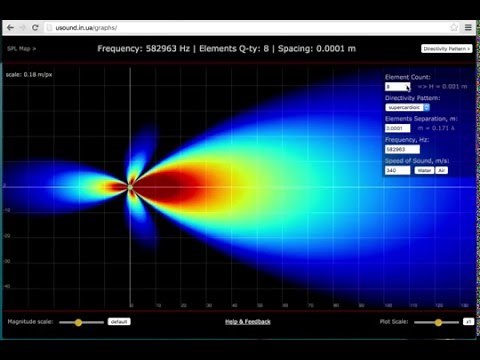This screenshot has height=360, width=480.
Task: Open the browser hamburger menu
Action: (468, 28)
